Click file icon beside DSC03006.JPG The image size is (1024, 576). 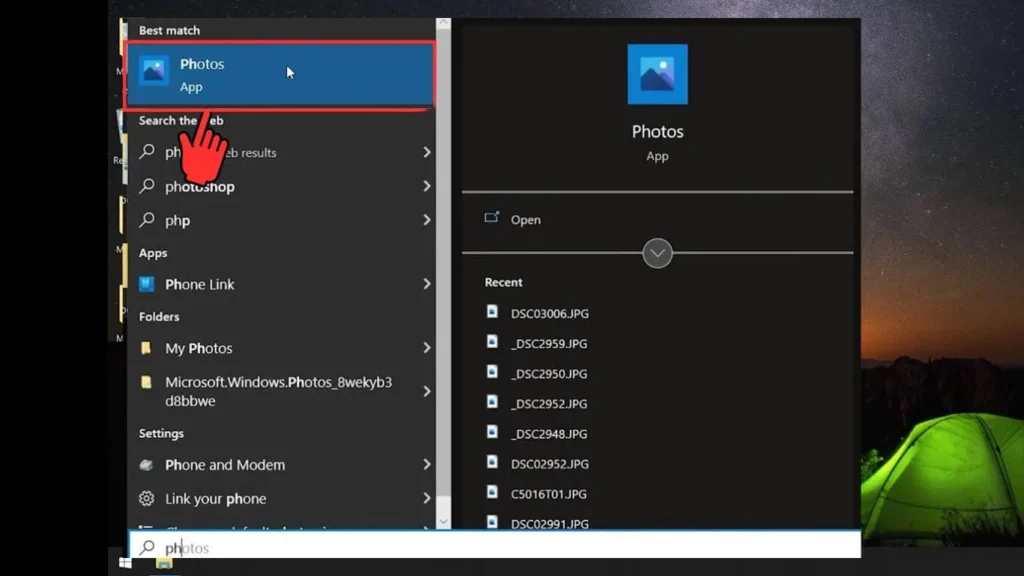[x=492, y=312]
